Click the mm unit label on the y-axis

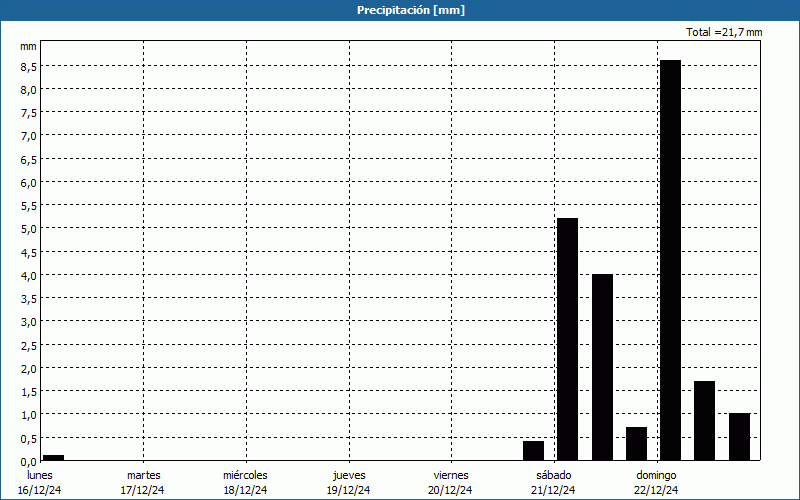point(28,46)
